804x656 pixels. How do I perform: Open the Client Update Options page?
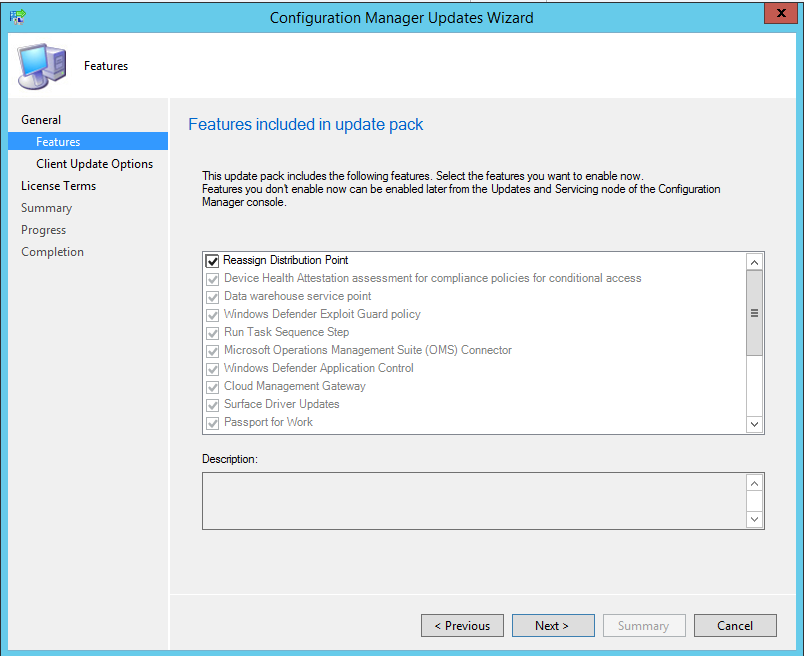pos(93,163)
